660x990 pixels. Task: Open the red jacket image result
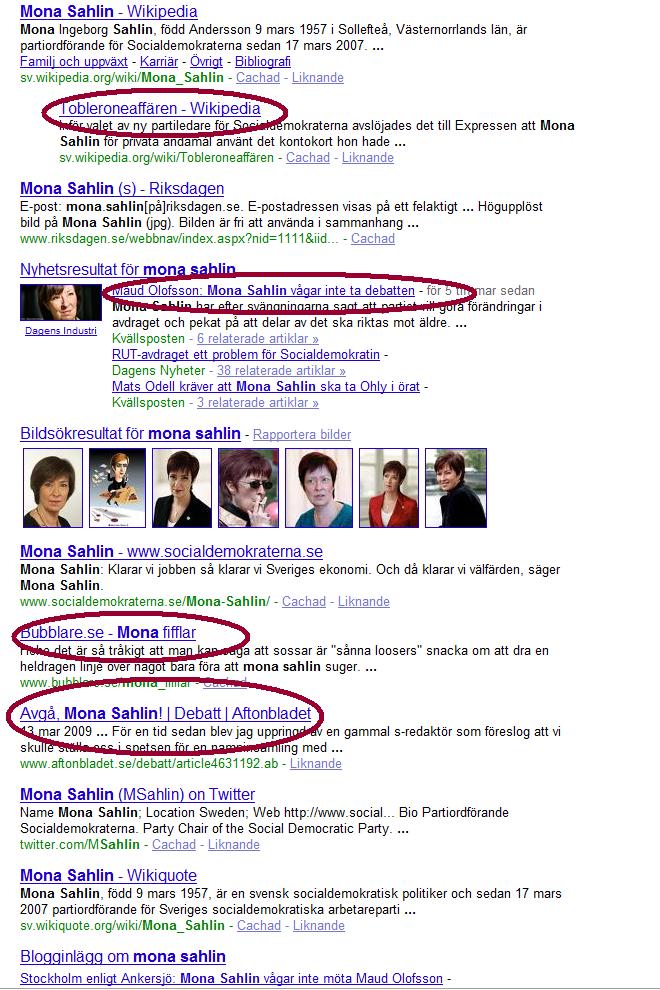(x=388, y=487)
